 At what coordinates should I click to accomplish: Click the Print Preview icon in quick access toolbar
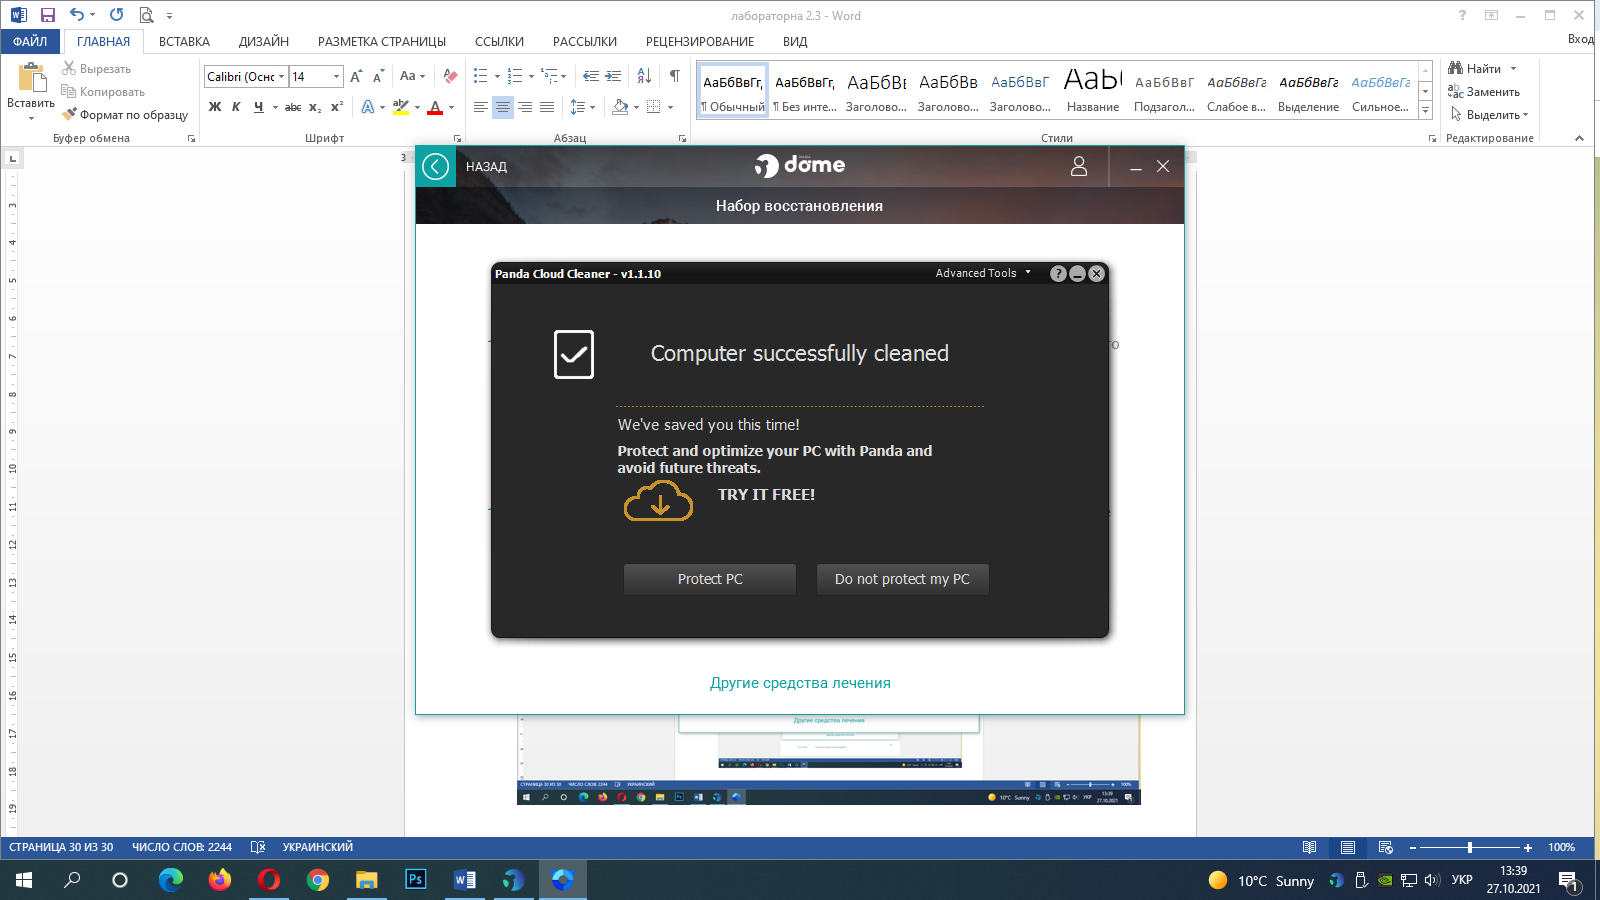tap(147, 15)
